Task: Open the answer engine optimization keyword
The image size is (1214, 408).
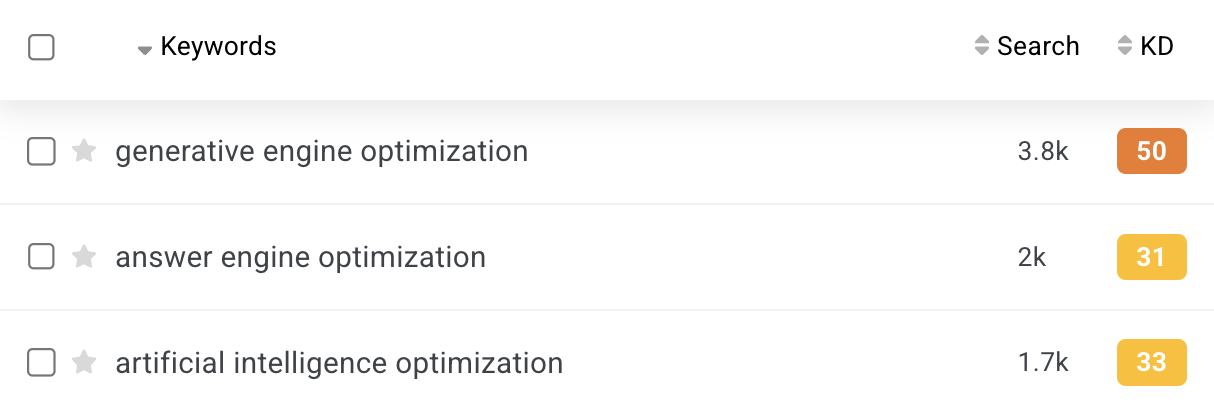Action: 301,257
